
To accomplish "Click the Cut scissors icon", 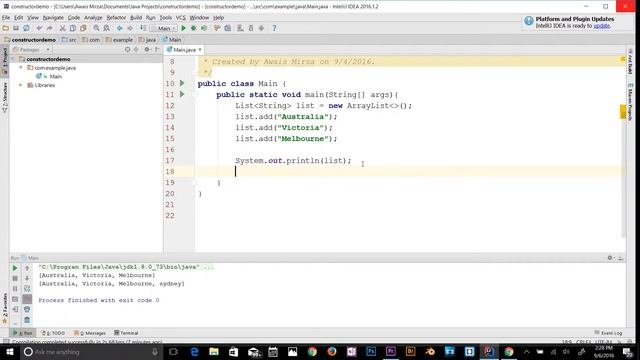I will pyautogui.click(x=62, y=28).
